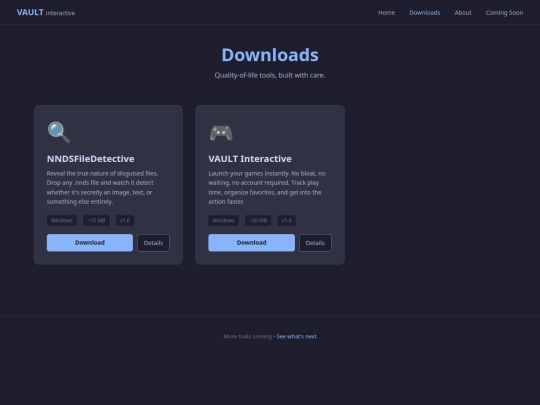Click the Windows tag on NNDSFileDetective card

pos(62,220)
